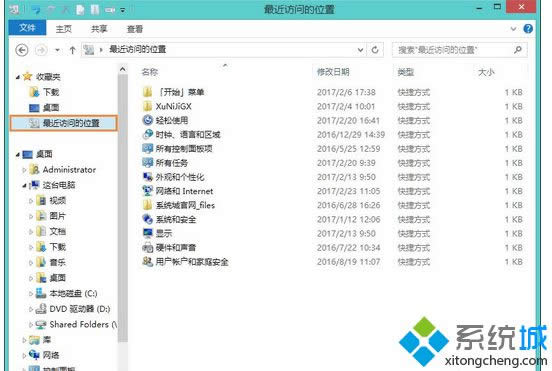Select the 外观和个性化 icon
This screenshot has height=371, width=552.
point(148,177)
